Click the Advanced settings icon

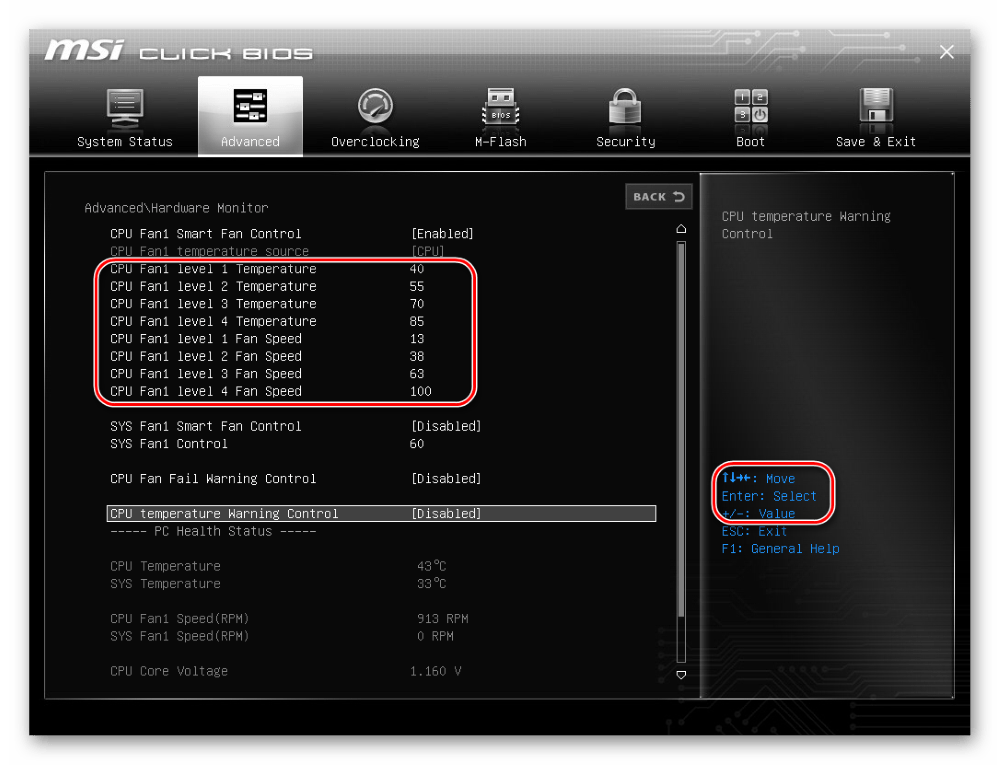click(x=250, y=107)
